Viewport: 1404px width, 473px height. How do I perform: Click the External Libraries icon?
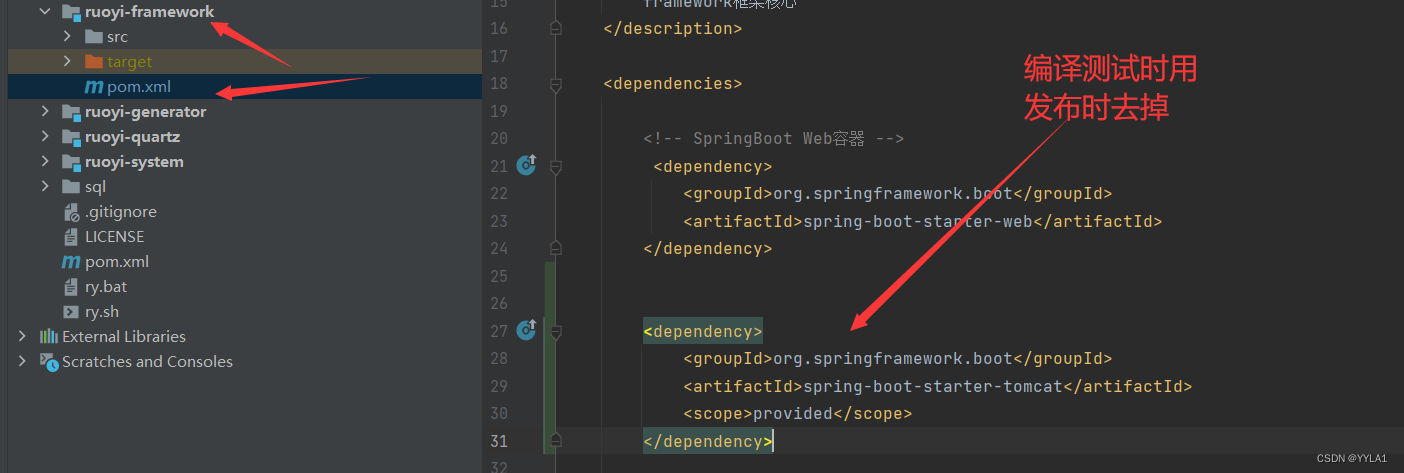coord(48,337)
